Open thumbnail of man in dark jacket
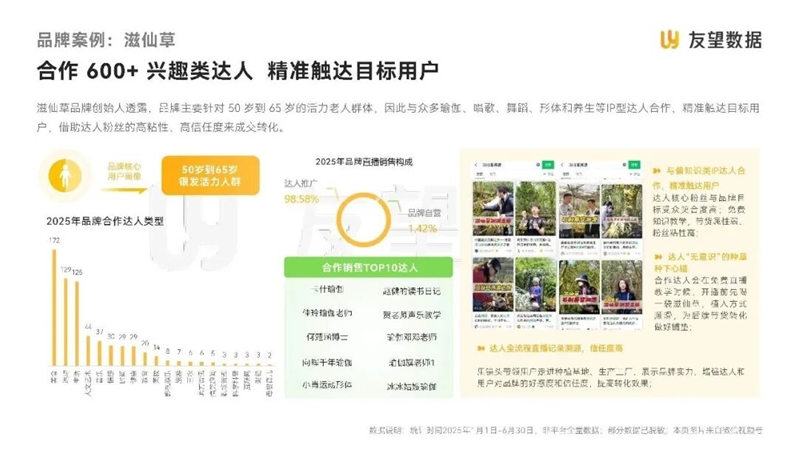Screen dimensions: 799x450 coord(493,210)
